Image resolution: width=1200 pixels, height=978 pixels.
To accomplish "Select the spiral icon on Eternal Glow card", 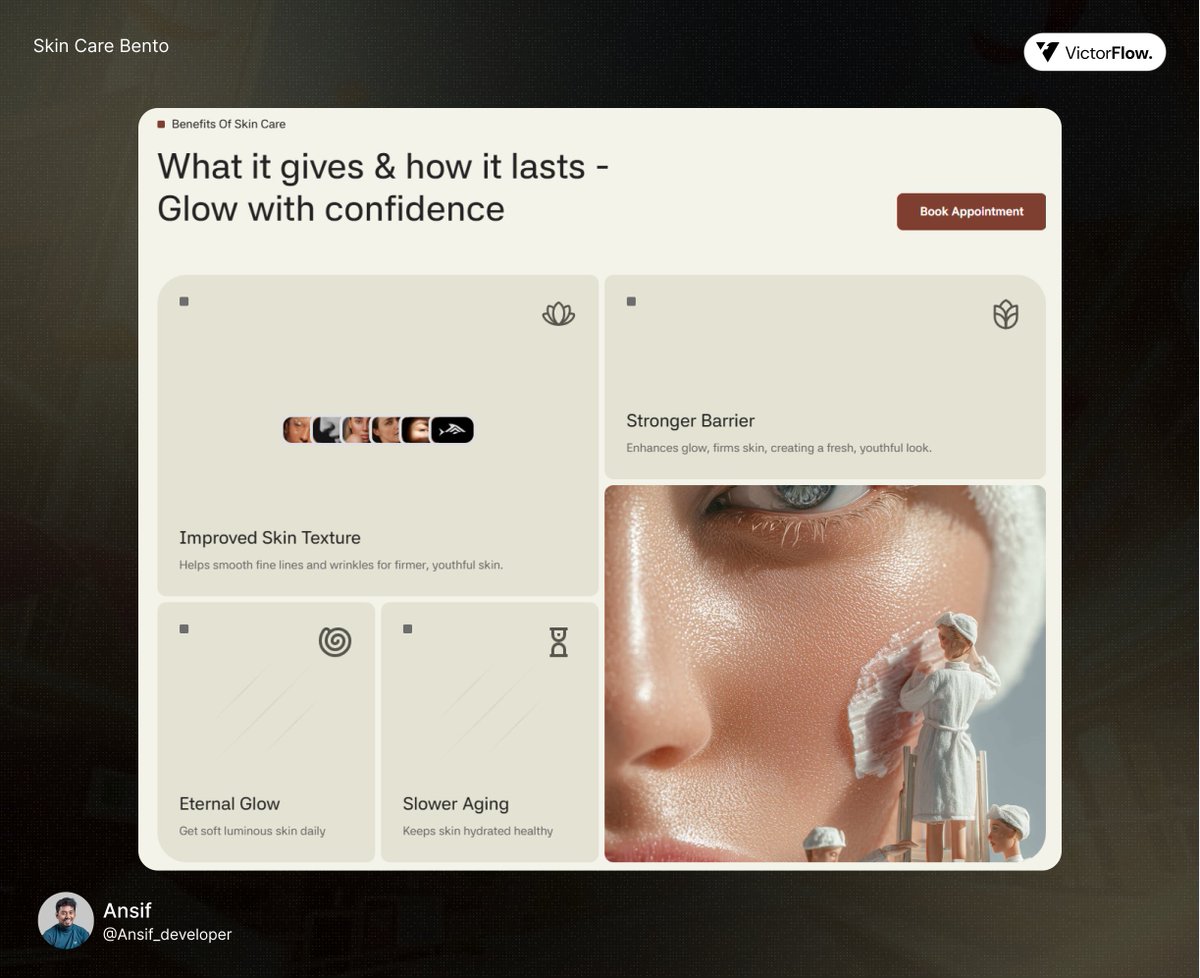I will click(x=336, y=641).
